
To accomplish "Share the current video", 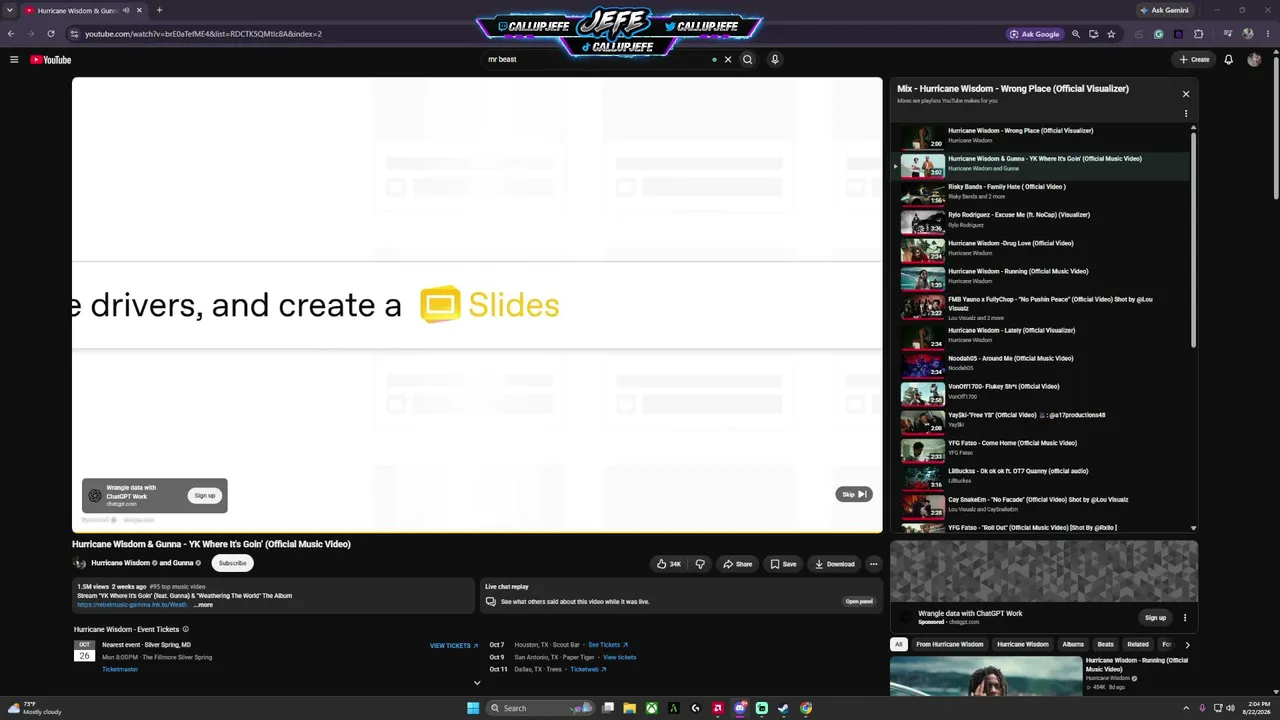I will (x=738, y=564).
